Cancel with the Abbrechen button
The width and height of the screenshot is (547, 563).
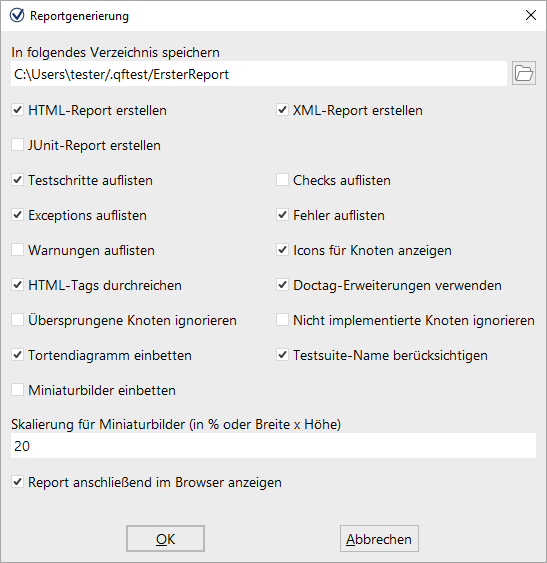click(379, 539)
